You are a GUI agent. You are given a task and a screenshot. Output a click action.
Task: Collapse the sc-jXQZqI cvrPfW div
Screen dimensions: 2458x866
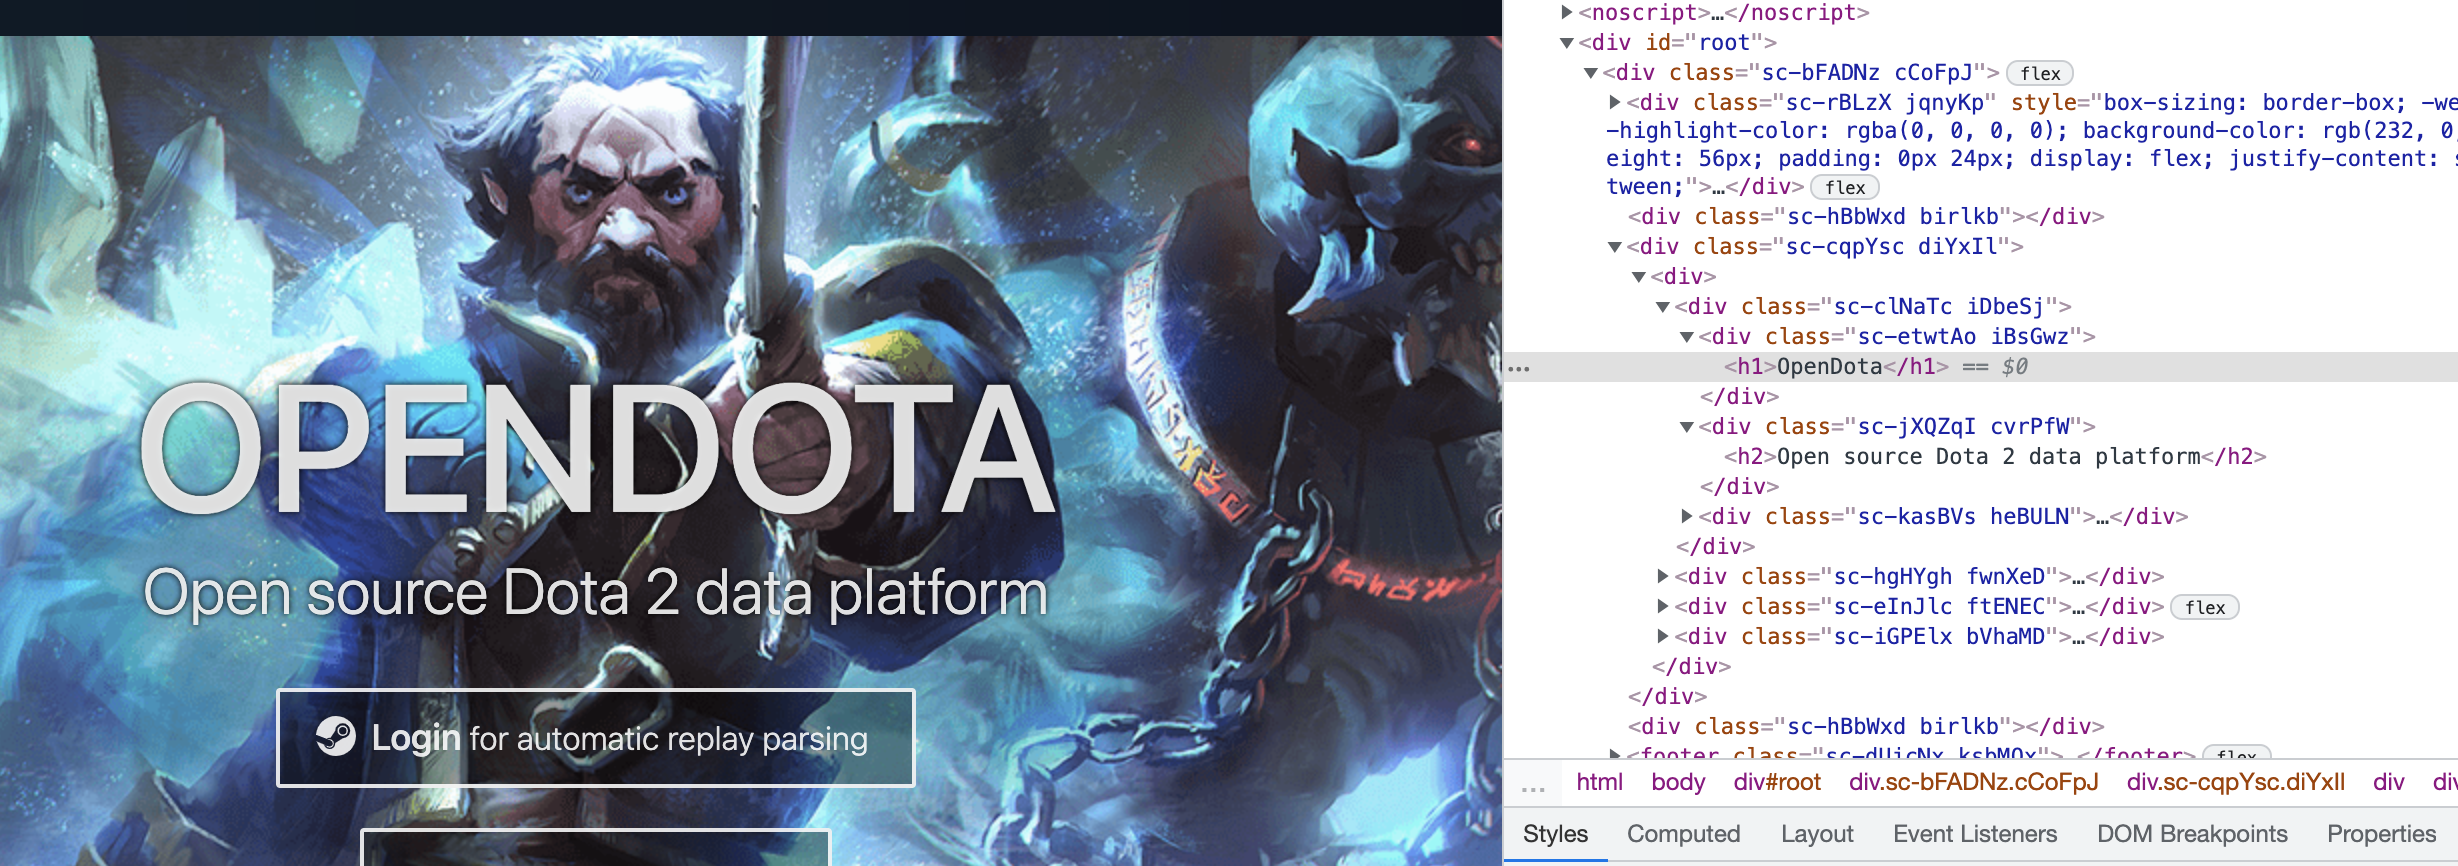pyautogui.click(x=1687, y=427)
